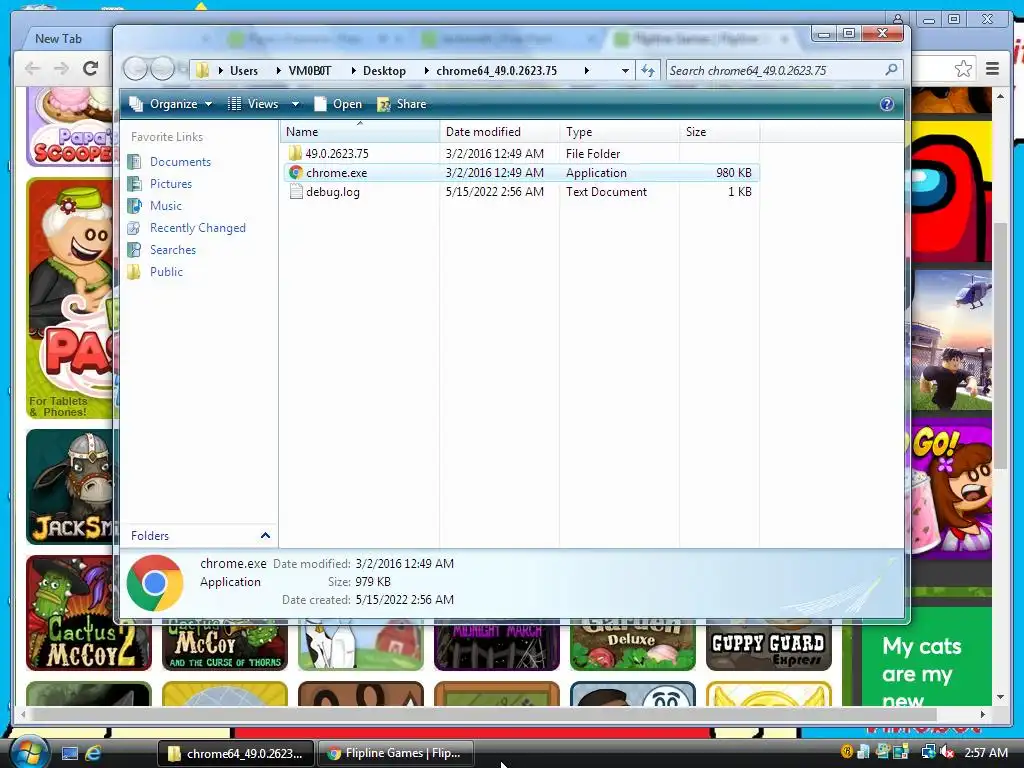Launch Internet Explorer from quick launch
The image size is (1024, 768).
click(93, 753)
